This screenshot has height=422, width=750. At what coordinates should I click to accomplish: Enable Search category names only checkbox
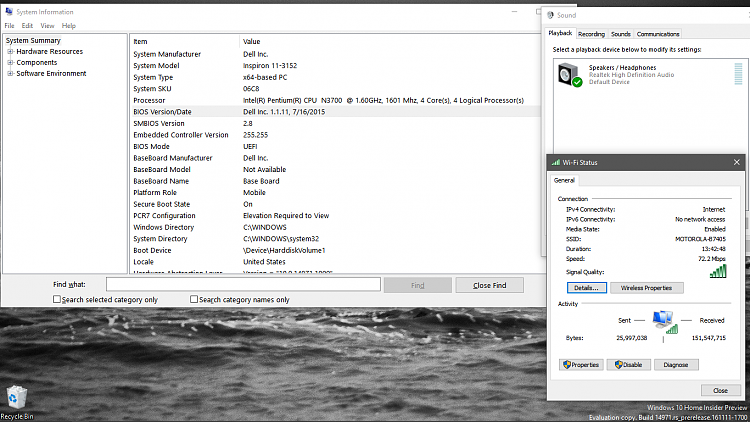coord(194,300)
